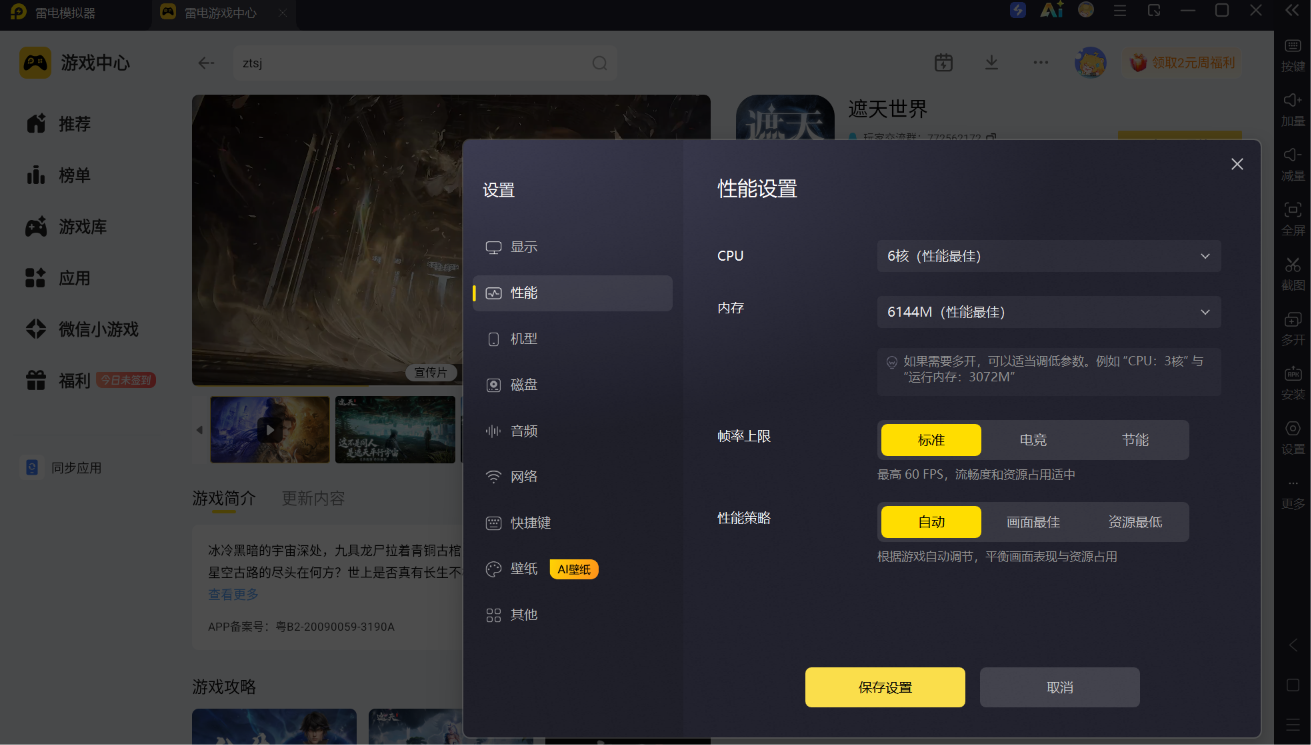This screenshot has height=745, width=1311.
Task: Tap the Android recent-apps lines icon
Action: [1293, 724]
